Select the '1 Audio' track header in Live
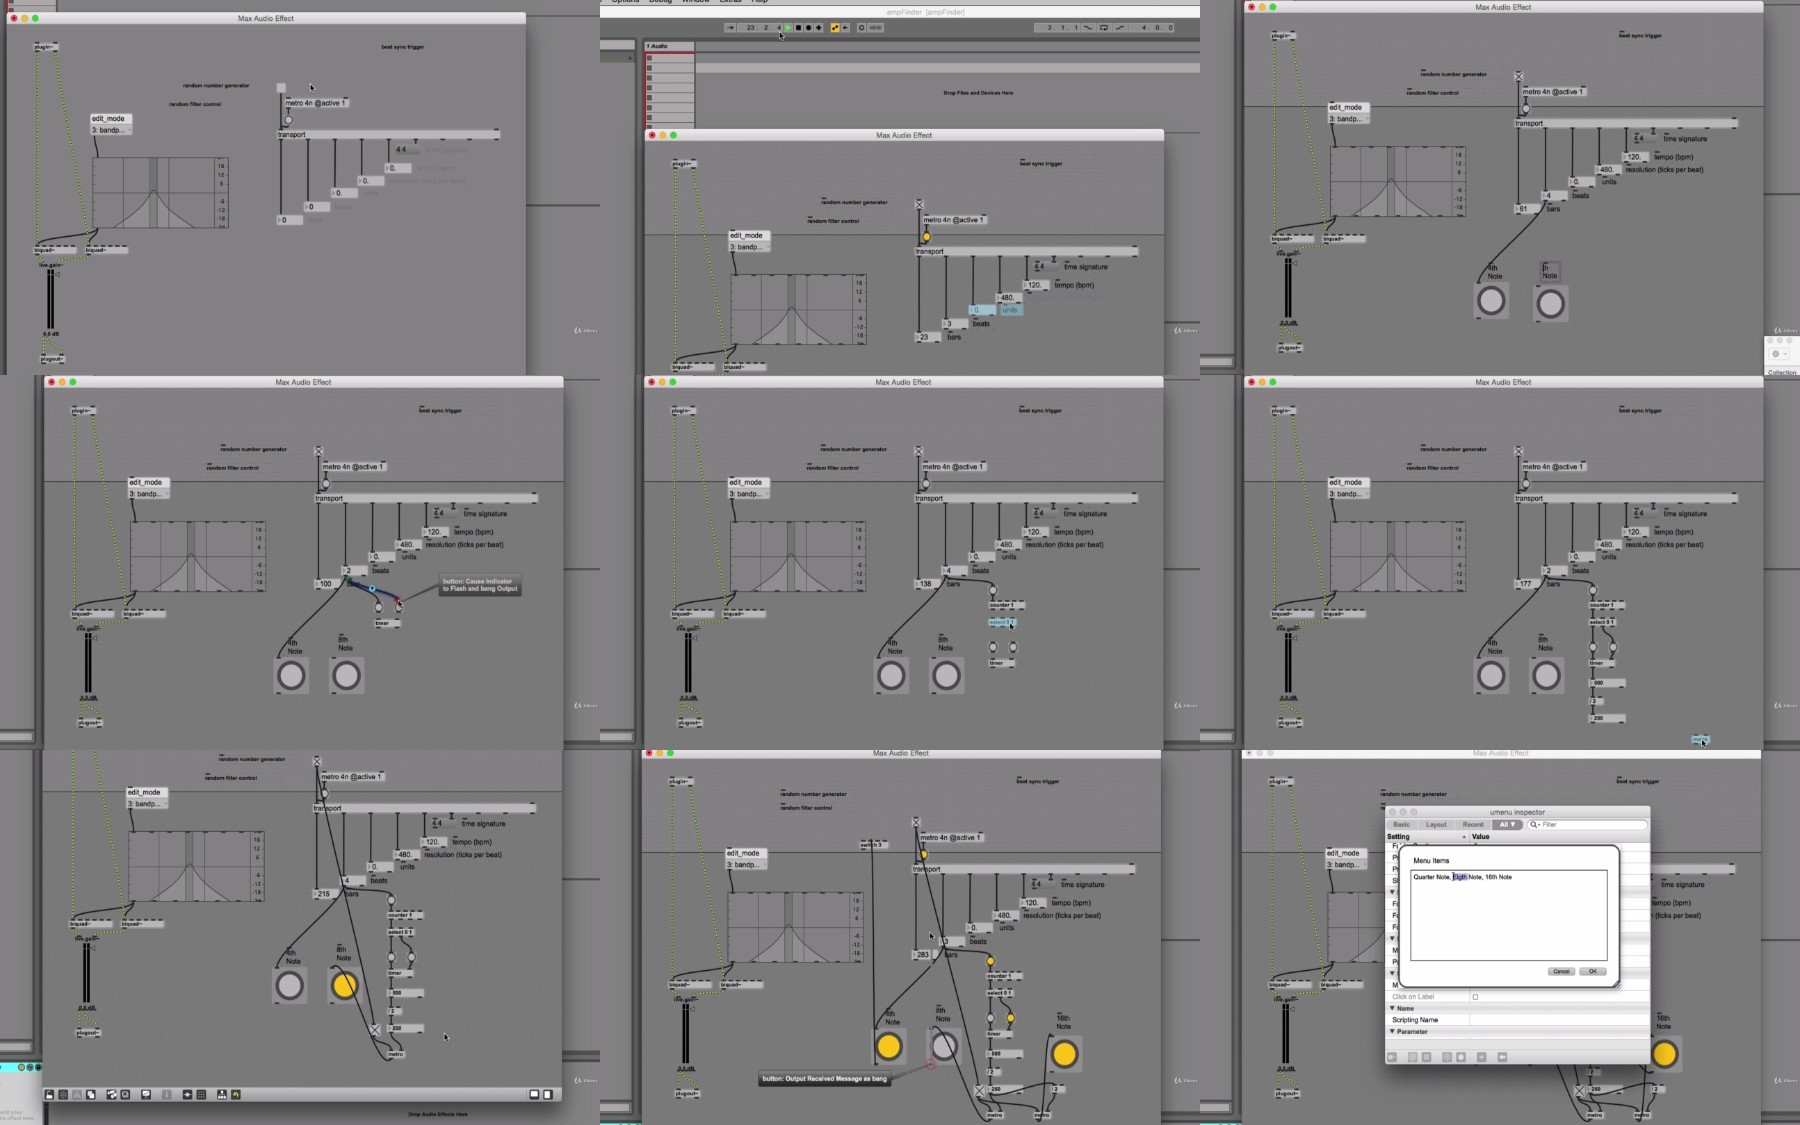This screenshot has height=1125, width=1800. (x=669, y=46)
